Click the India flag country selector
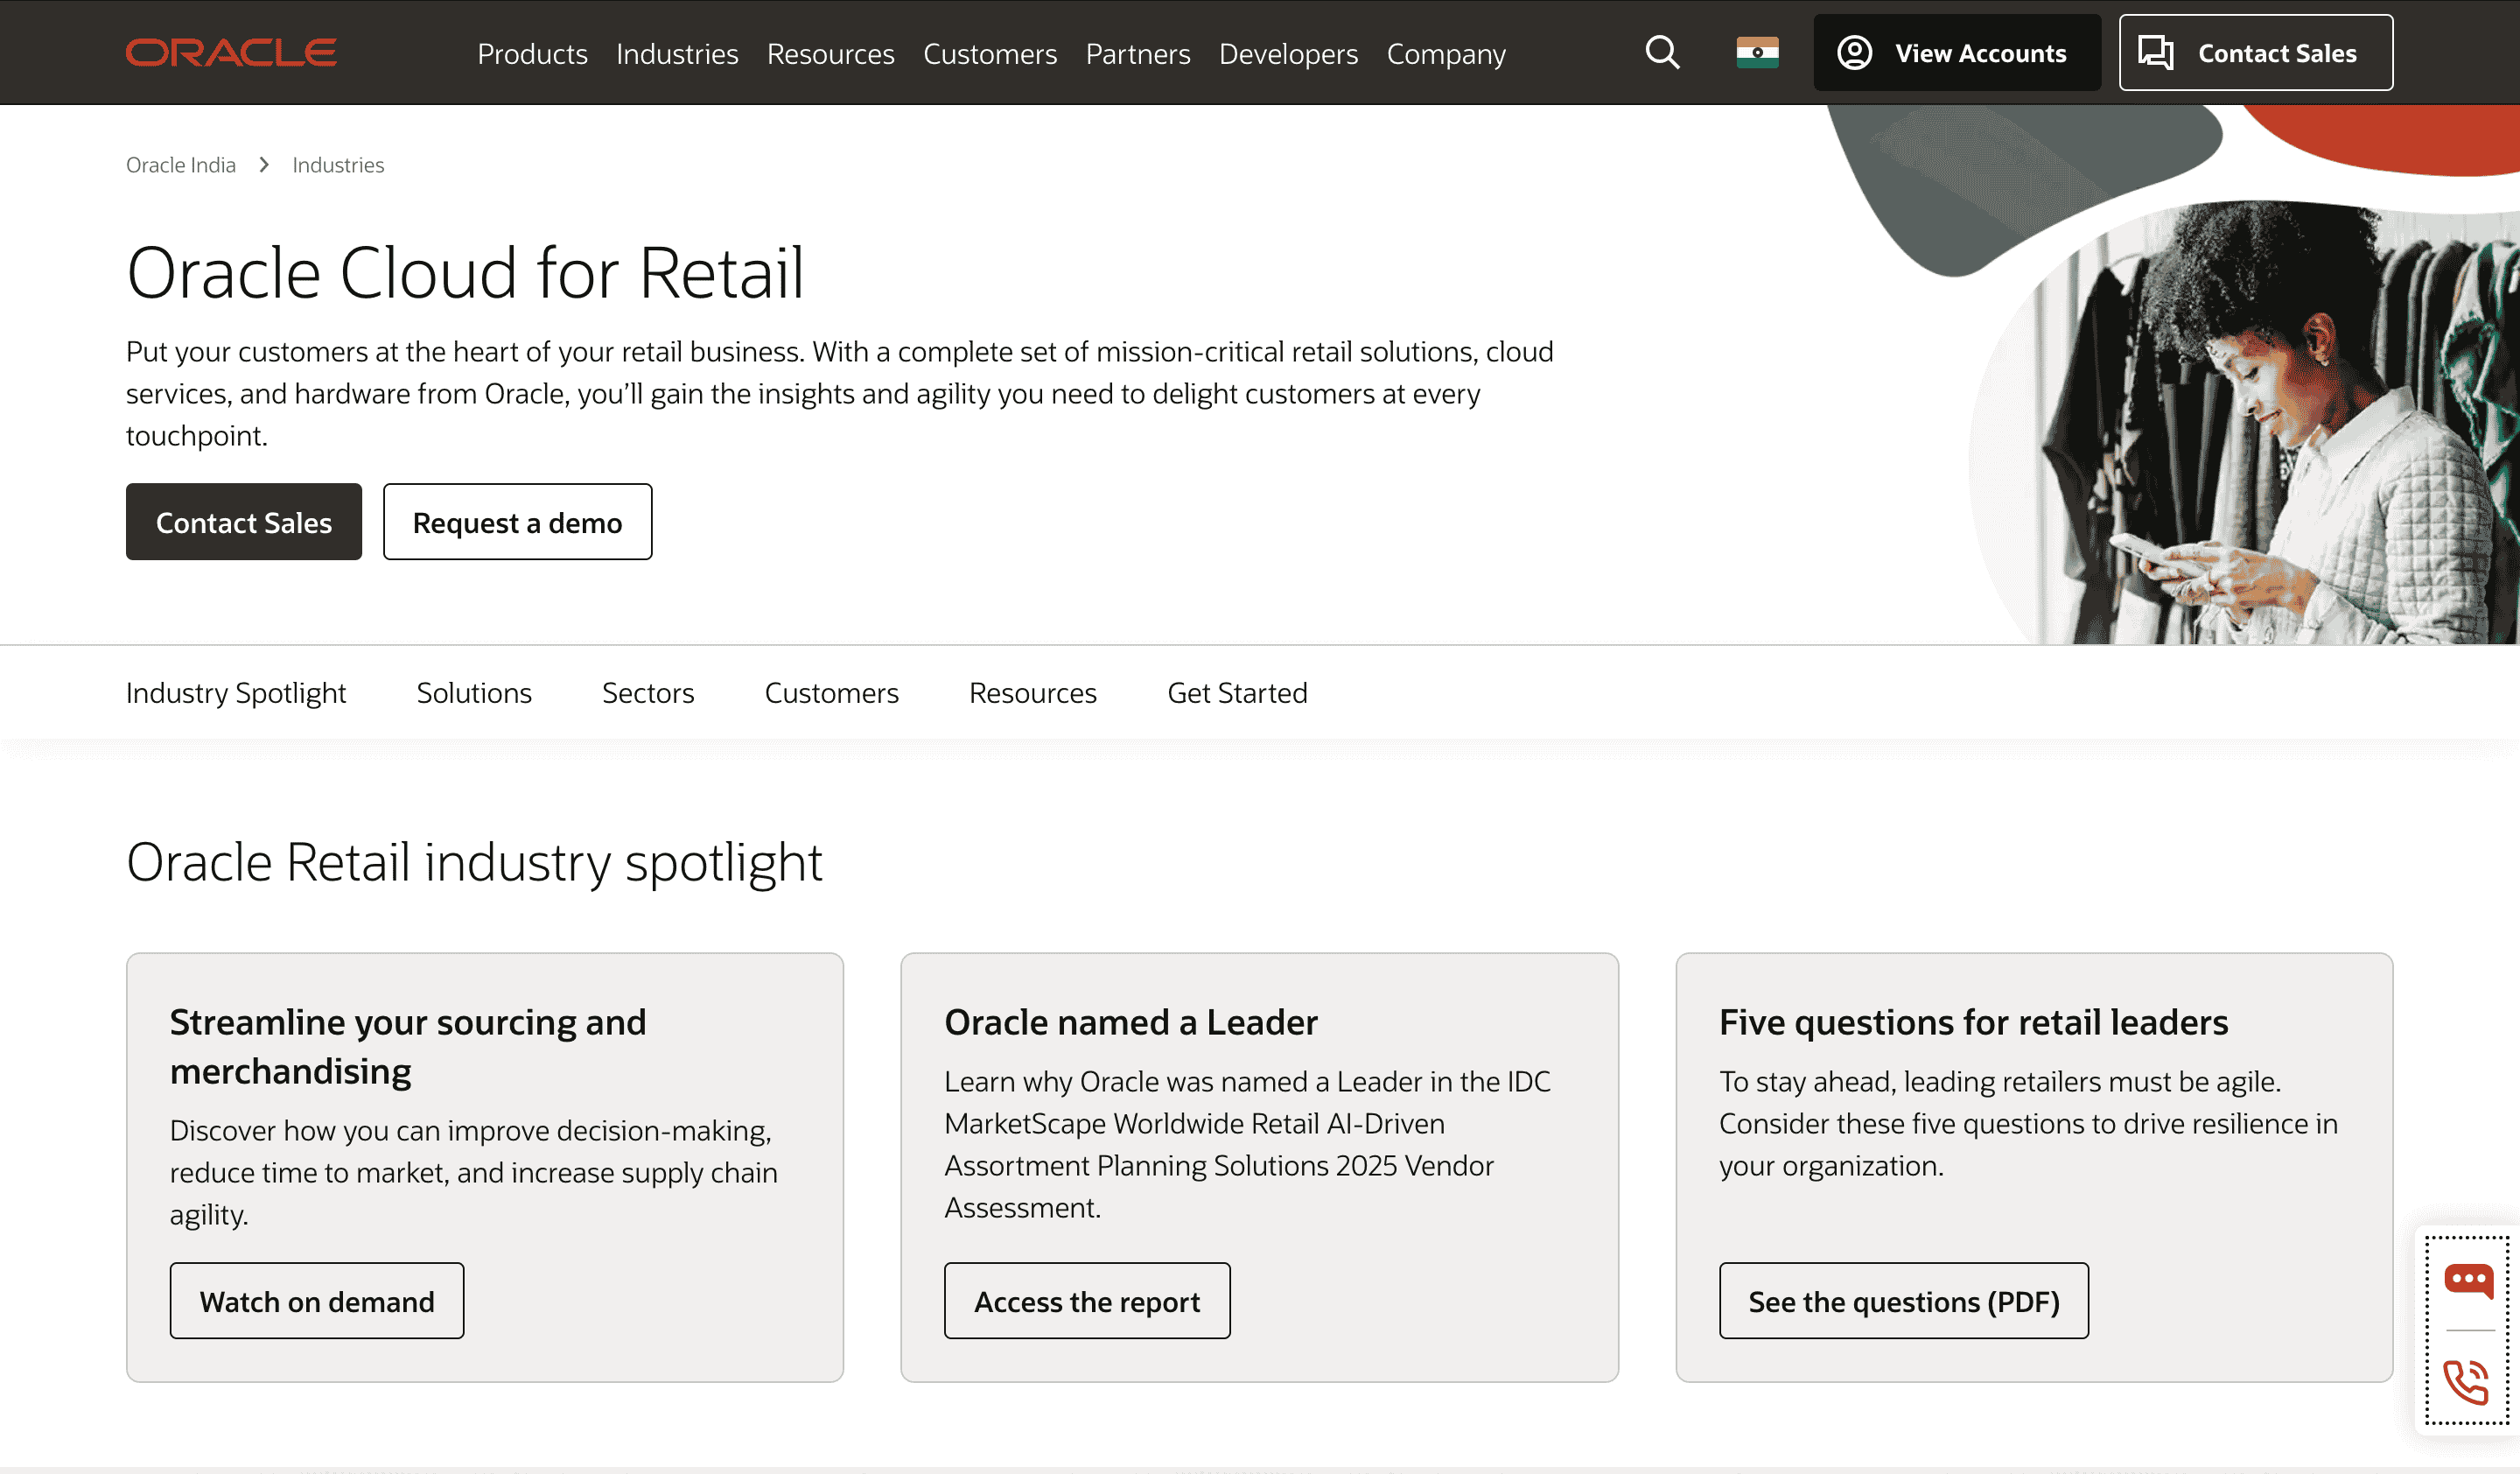This screenshot has height=1474, width=2520. [x=1757, y=52]
